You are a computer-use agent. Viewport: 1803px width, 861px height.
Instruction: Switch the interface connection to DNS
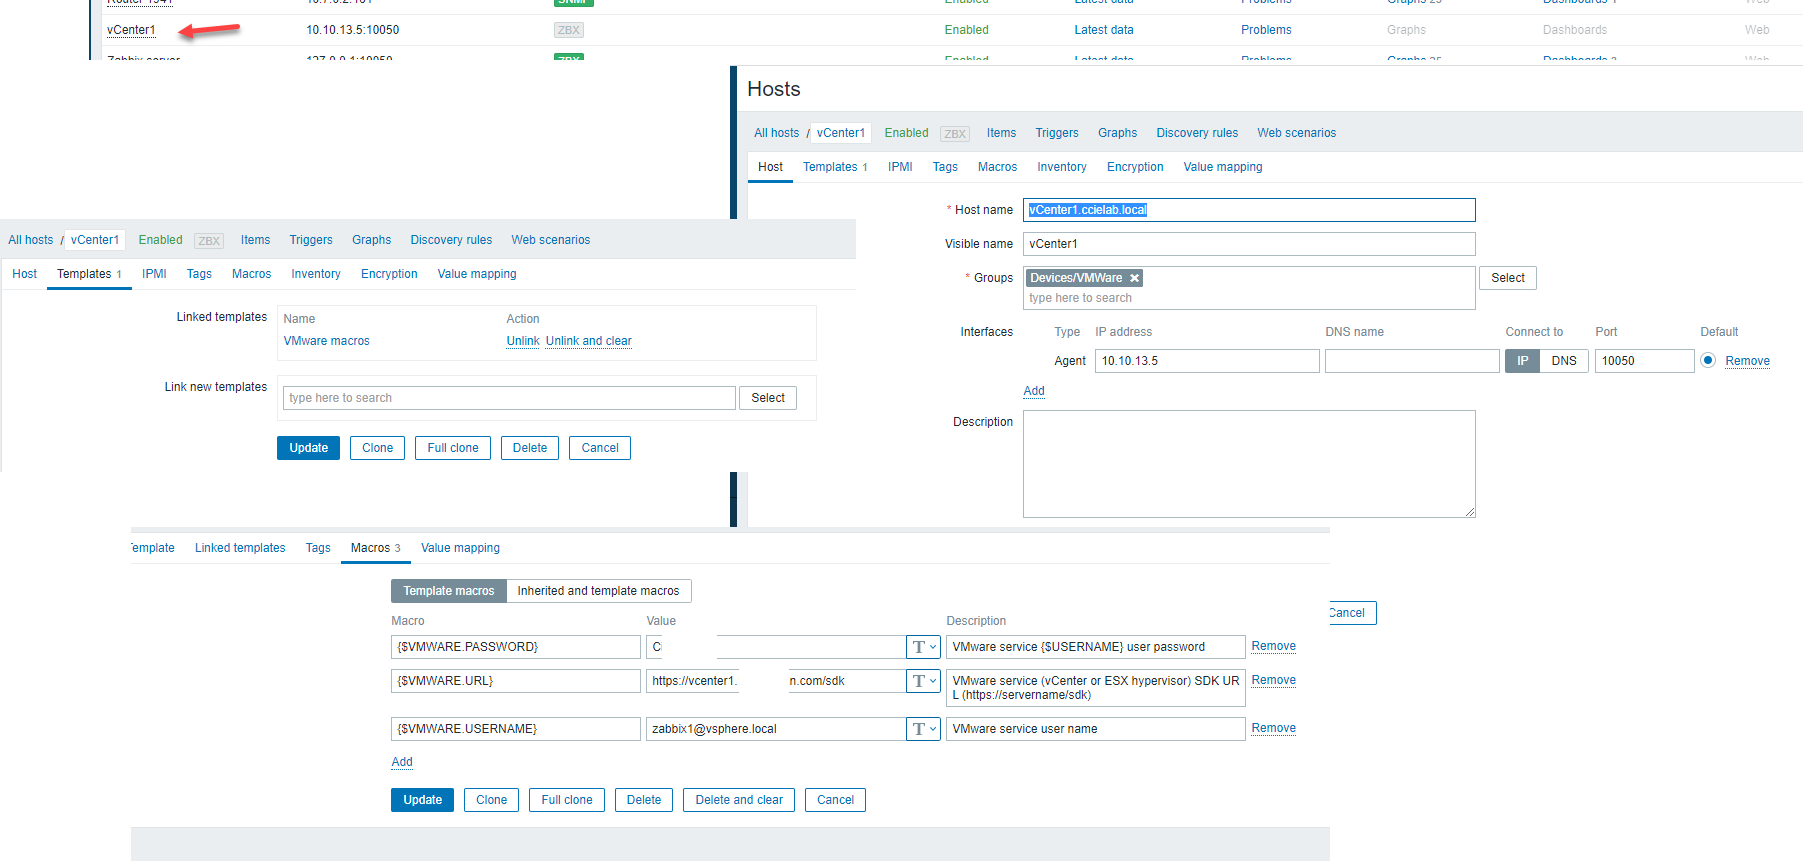click(1564, 361)
